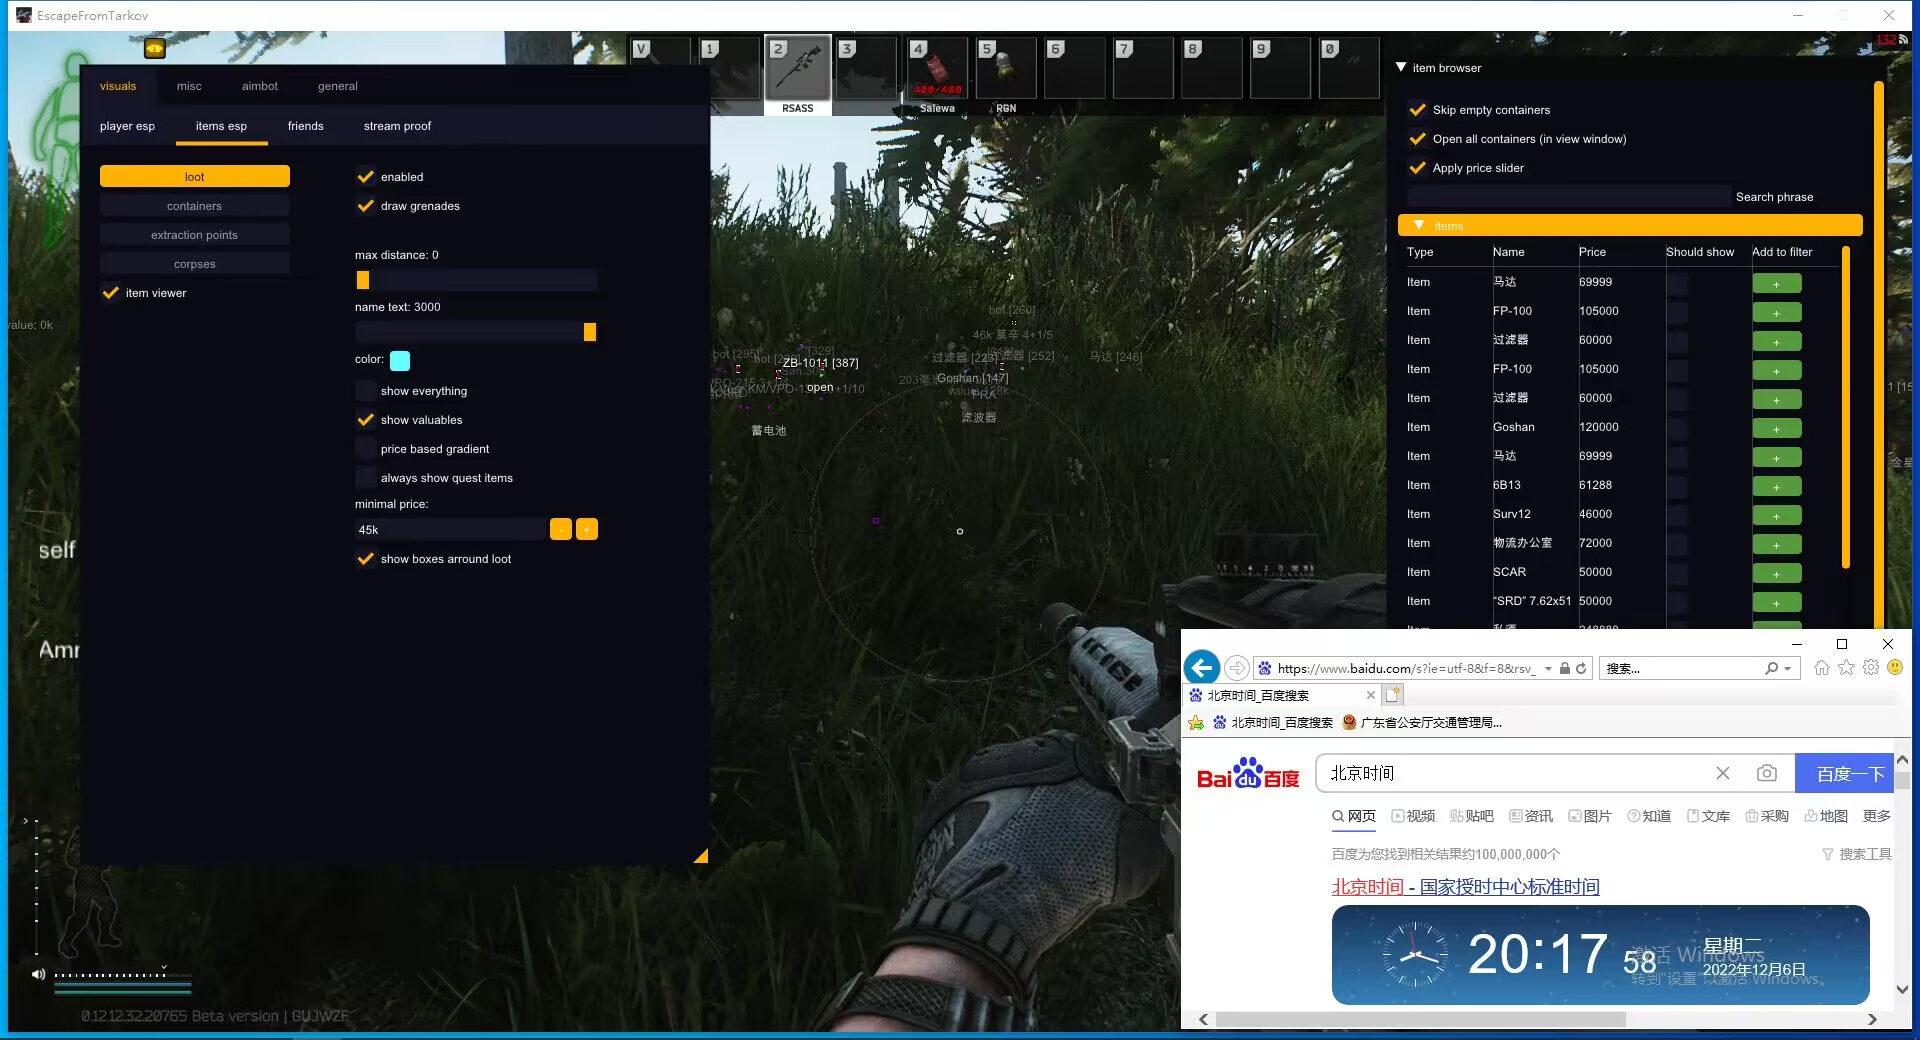Click the favorites star icon

(x=1846, y=668)
